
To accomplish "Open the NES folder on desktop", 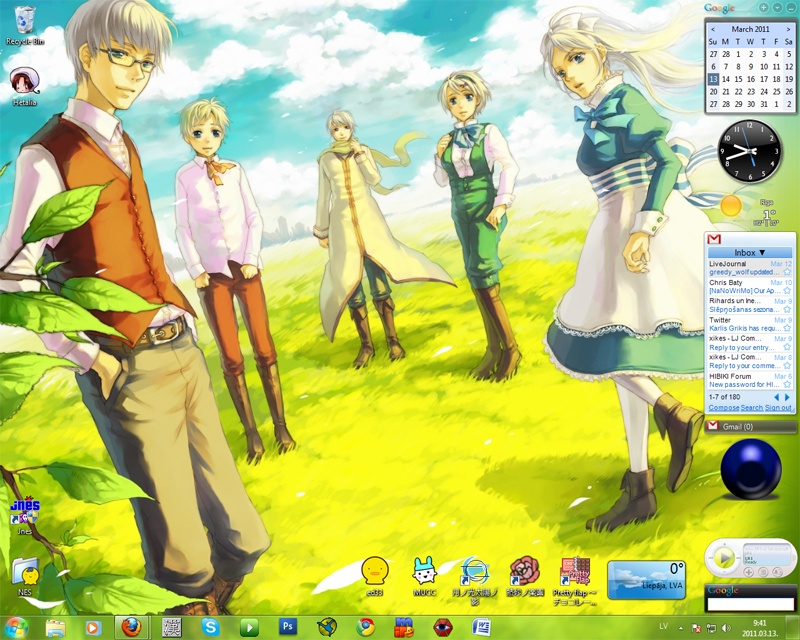I will pos(24,577).
